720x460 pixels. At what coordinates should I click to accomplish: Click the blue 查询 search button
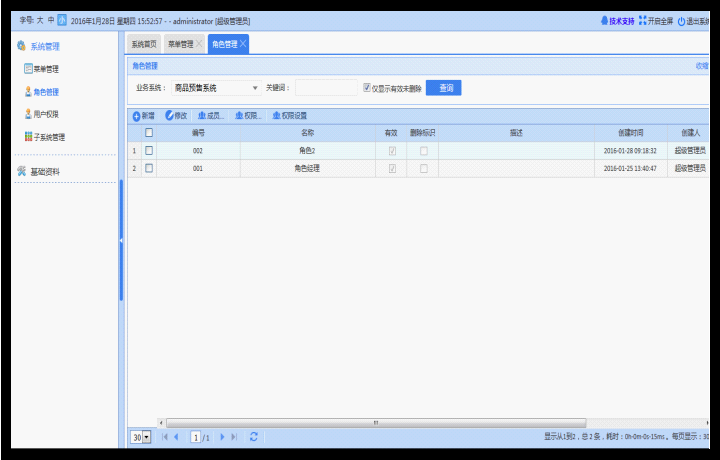coord(444,88)
